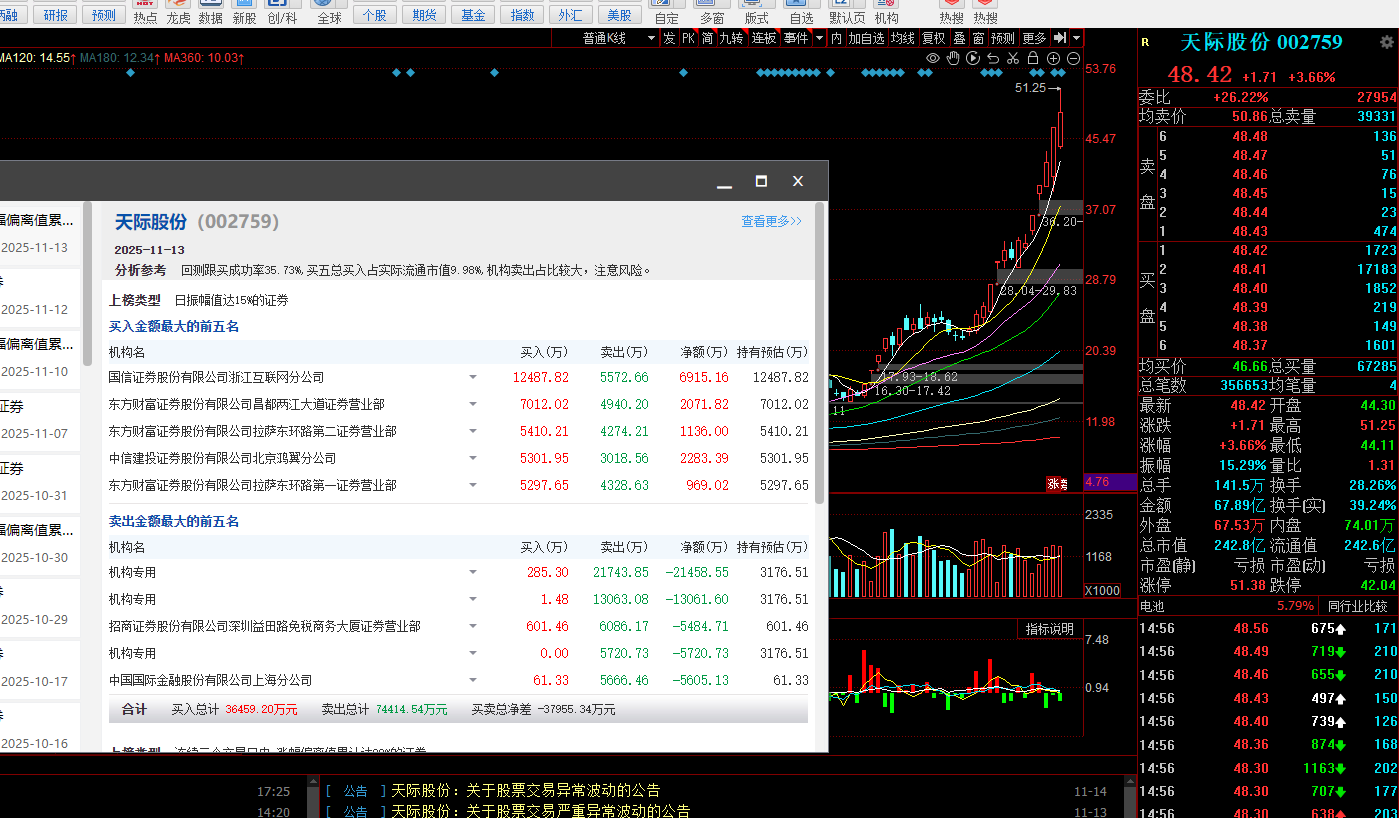The width and height of the screenshot is (1399, 818).
Task: Toggle 连板 indicator button
Action: click(x=764, y=38)
